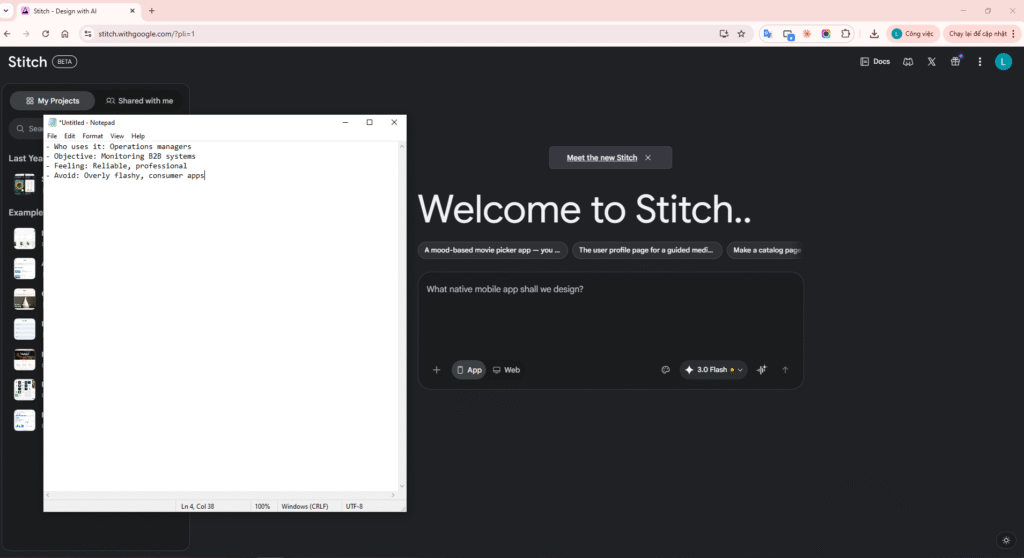This screenshot has height=558, width=1024.
Task: Open the Docs link in header
Action: point(875,62)
